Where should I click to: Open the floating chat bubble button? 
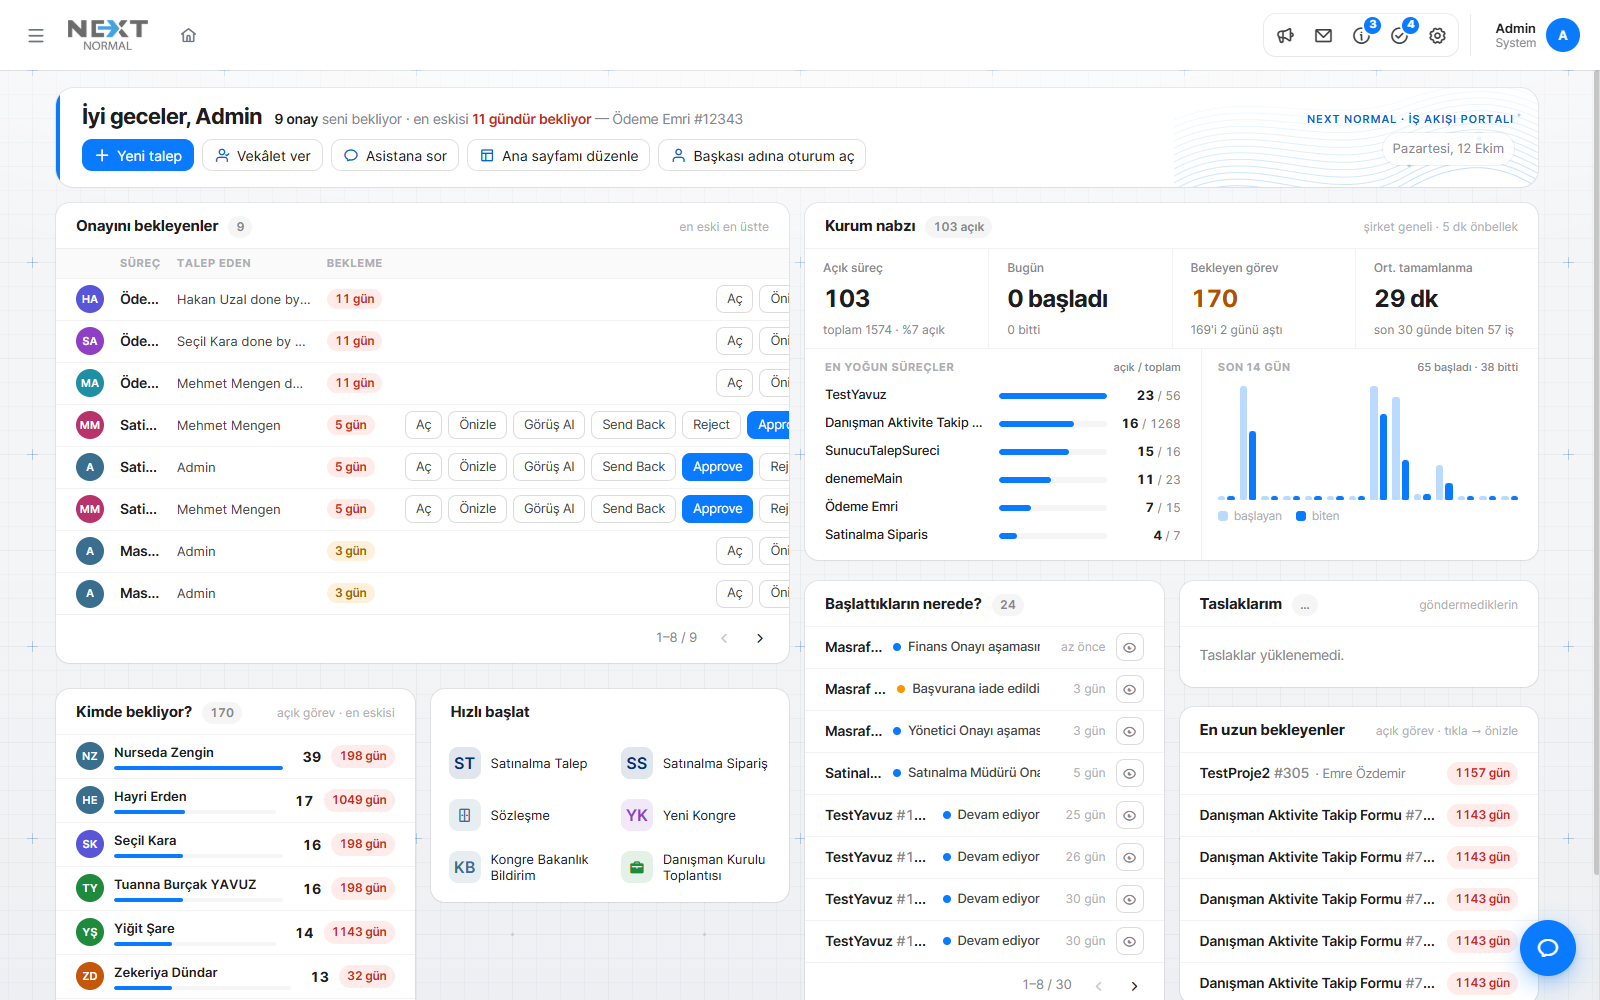point(1548,948)
